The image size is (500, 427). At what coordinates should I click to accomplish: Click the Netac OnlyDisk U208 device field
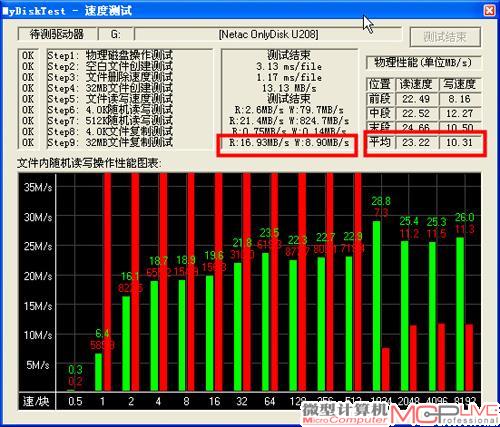click(x=268, y=34)
